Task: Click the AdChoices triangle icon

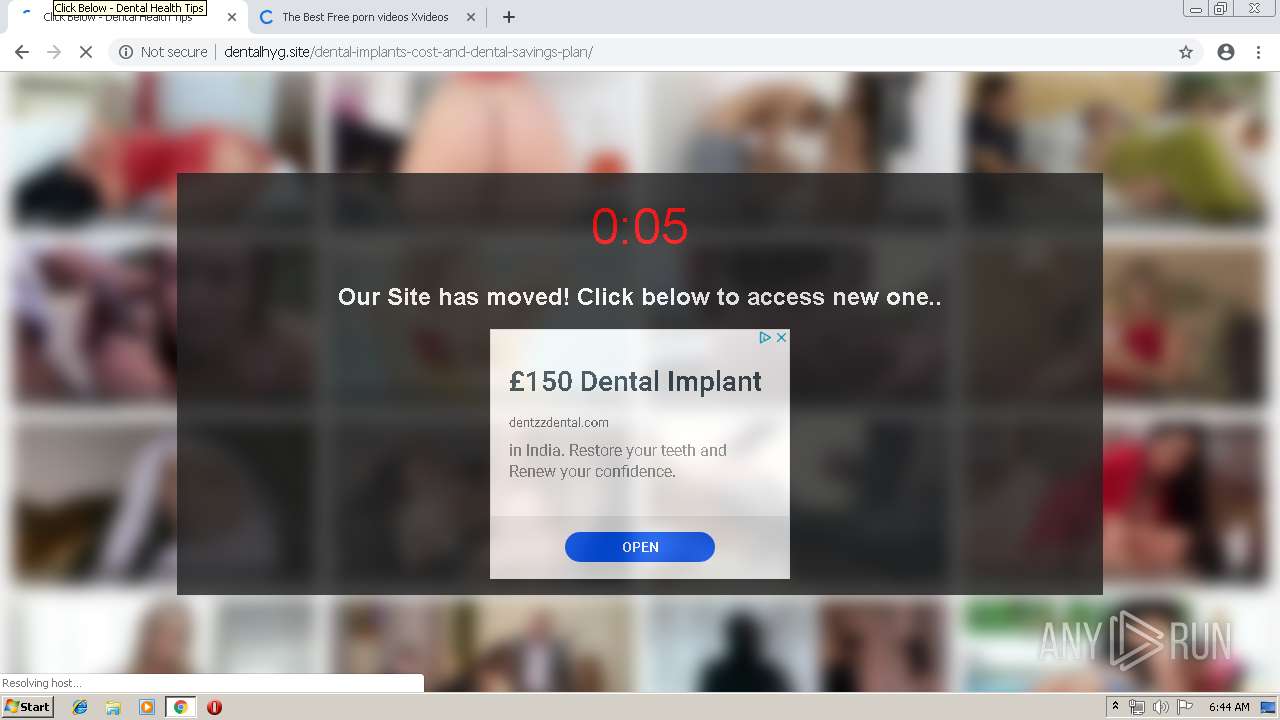Action: [765, 338]
